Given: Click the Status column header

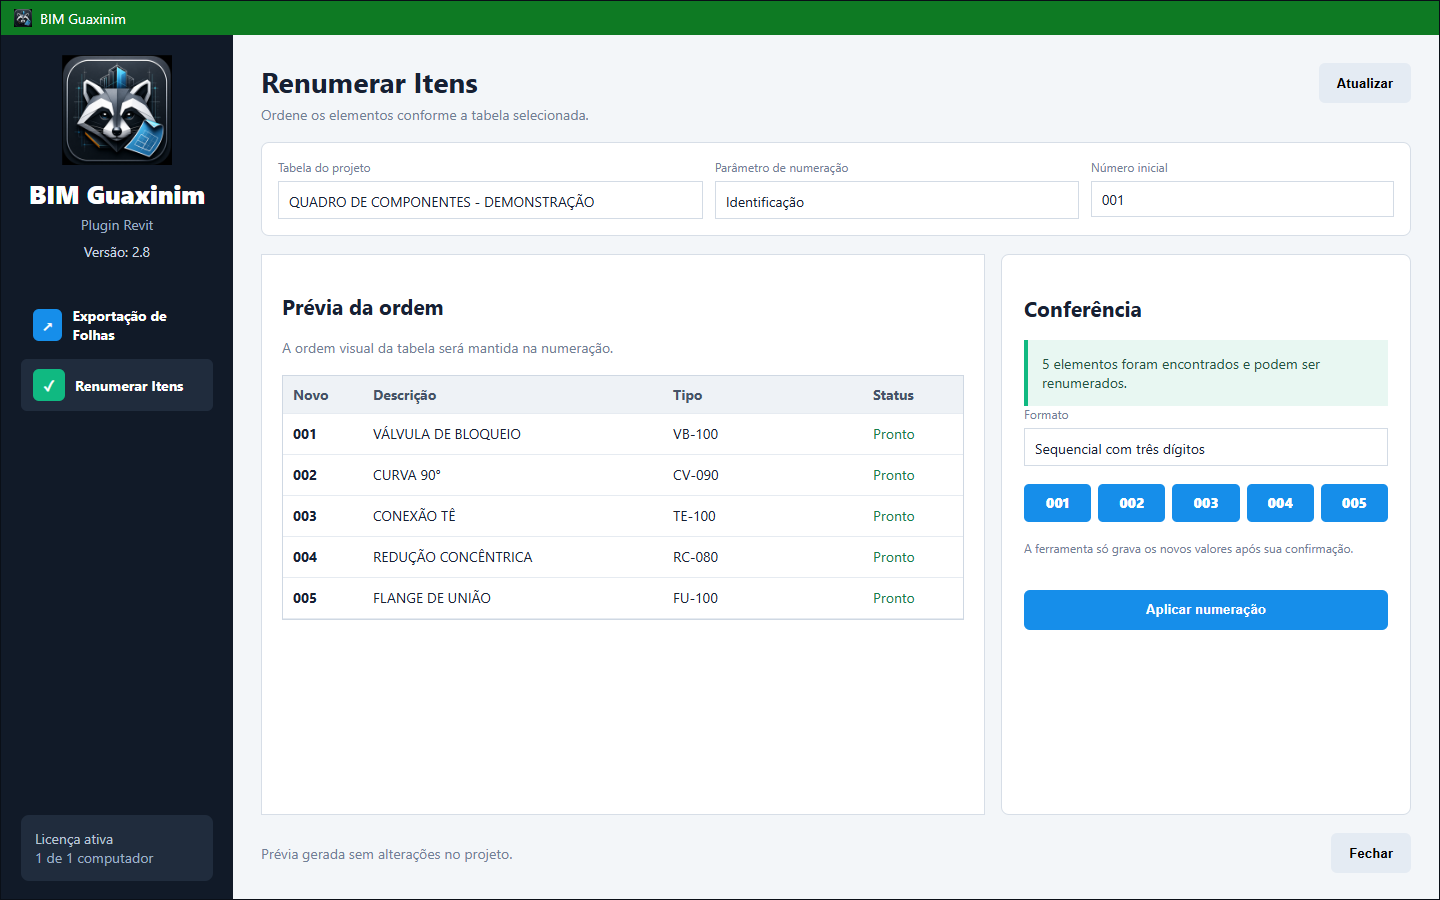Looking at the screenshot, I should 893,395.
